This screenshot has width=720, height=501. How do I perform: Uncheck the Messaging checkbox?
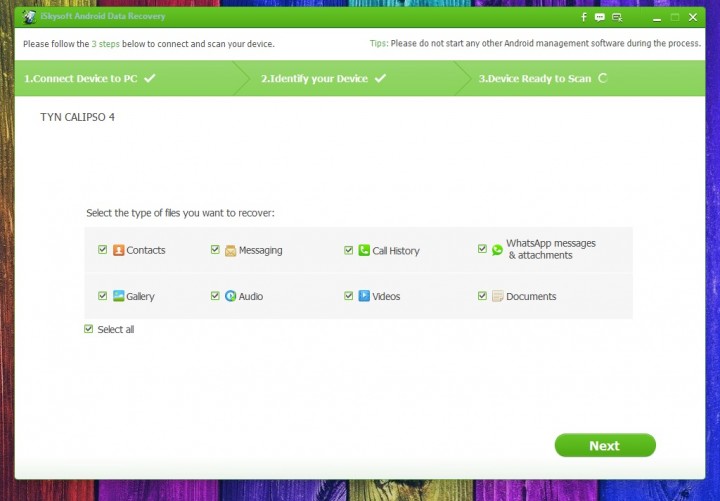(x=215, y=249)
